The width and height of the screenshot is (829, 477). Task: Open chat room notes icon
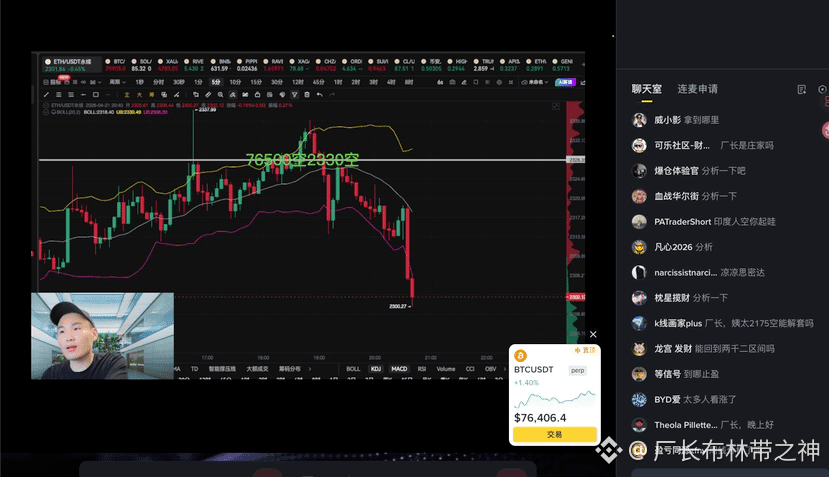[802, 89]
